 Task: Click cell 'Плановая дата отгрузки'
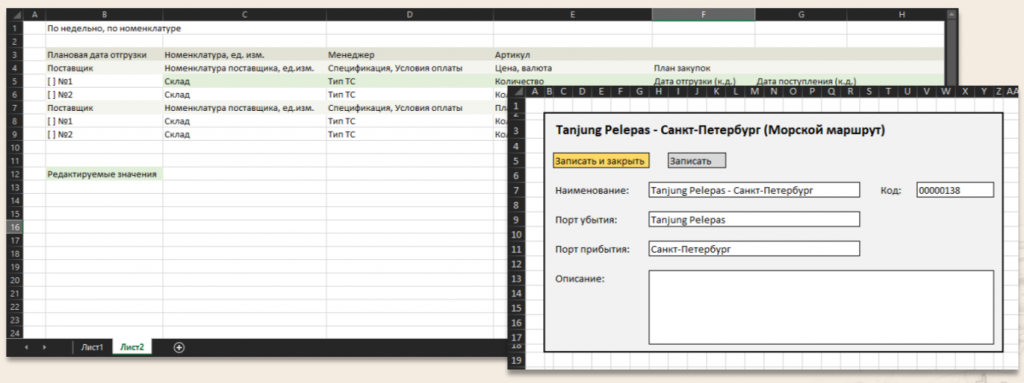(104, 55)
